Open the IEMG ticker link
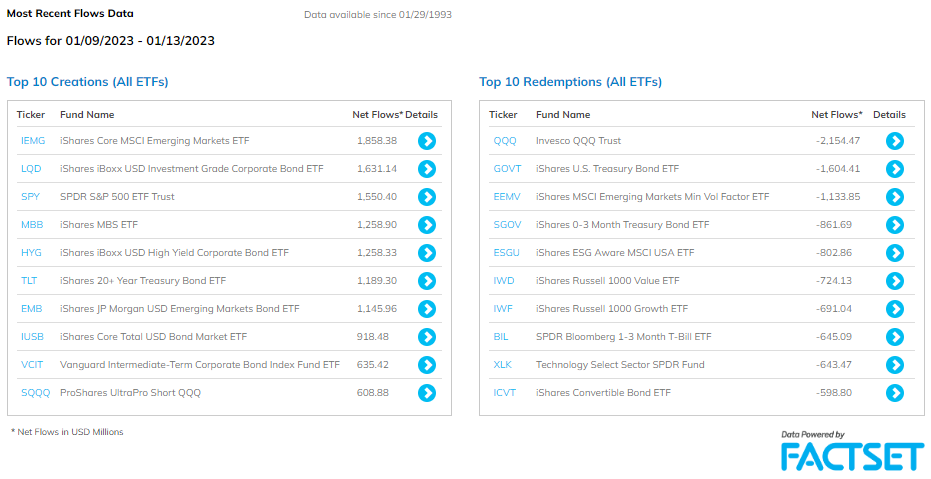This screenshot has height=479, width=931. [x=33, y=141]
